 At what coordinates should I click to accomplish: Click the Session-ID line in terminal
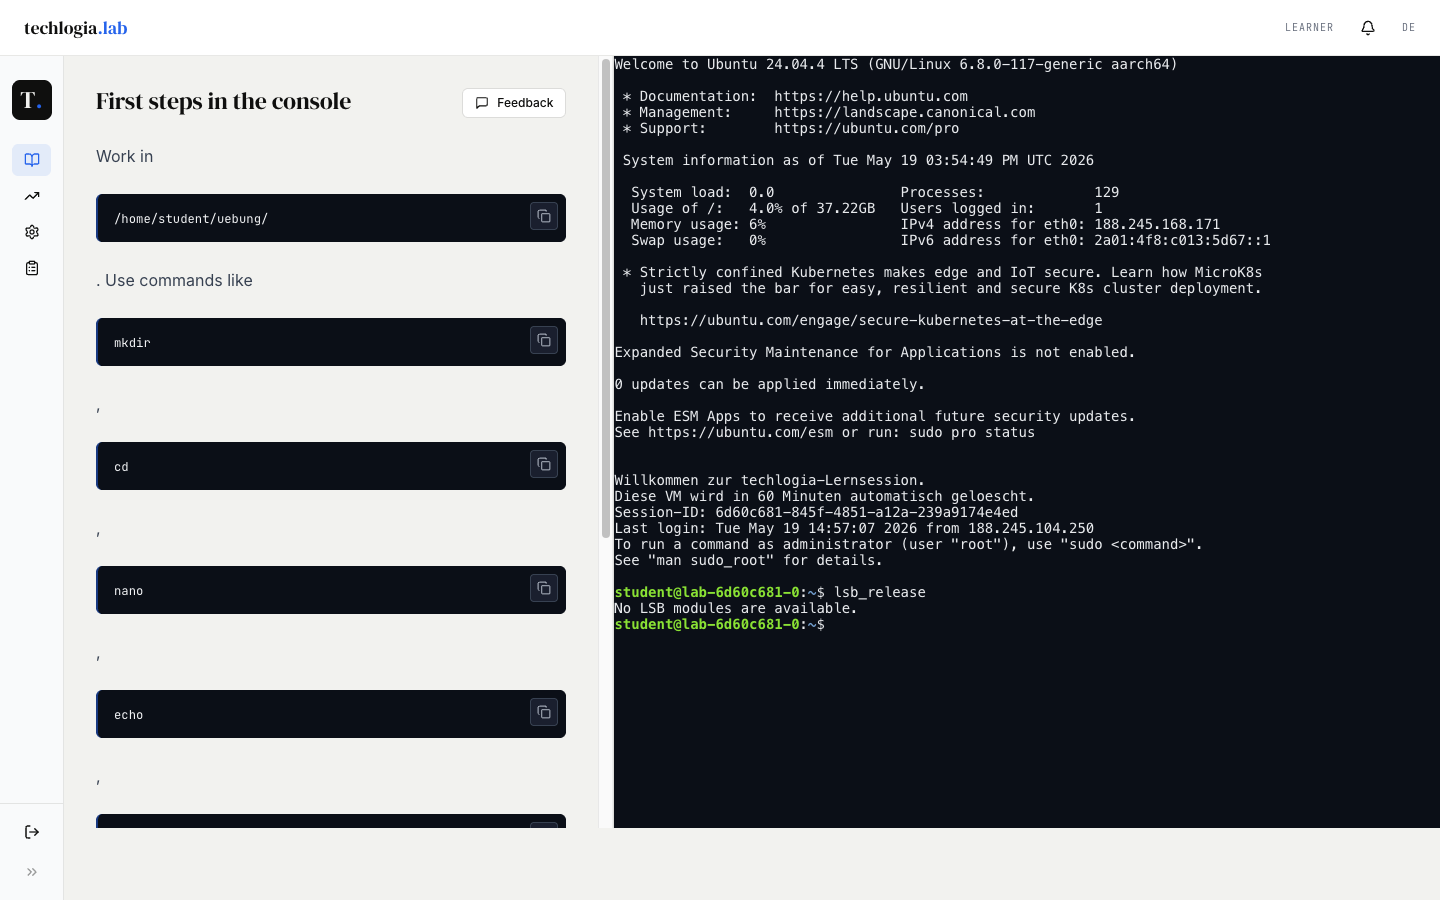816,512
